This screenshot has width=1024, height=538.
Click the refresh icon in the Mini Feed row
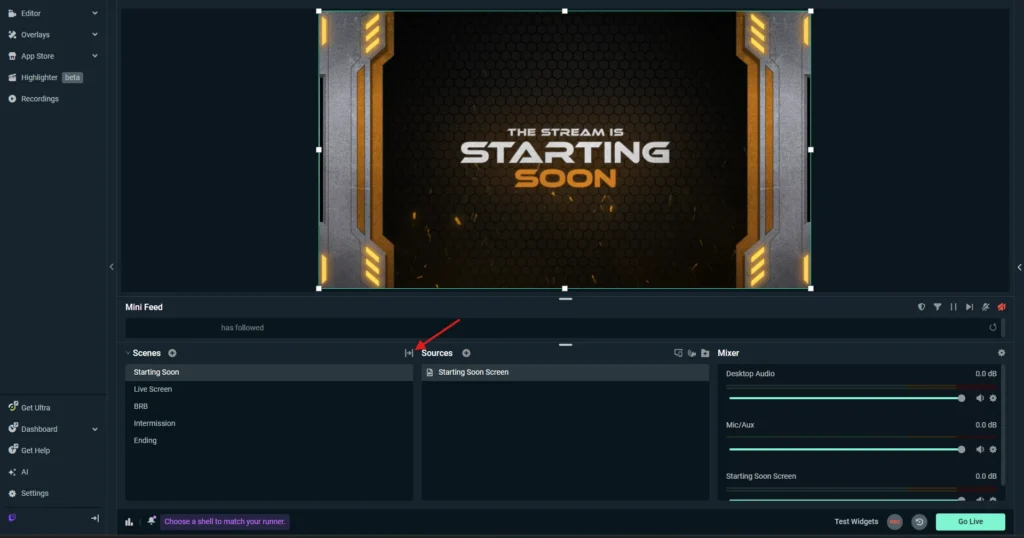pyautogui.click(x=993, y=328)
